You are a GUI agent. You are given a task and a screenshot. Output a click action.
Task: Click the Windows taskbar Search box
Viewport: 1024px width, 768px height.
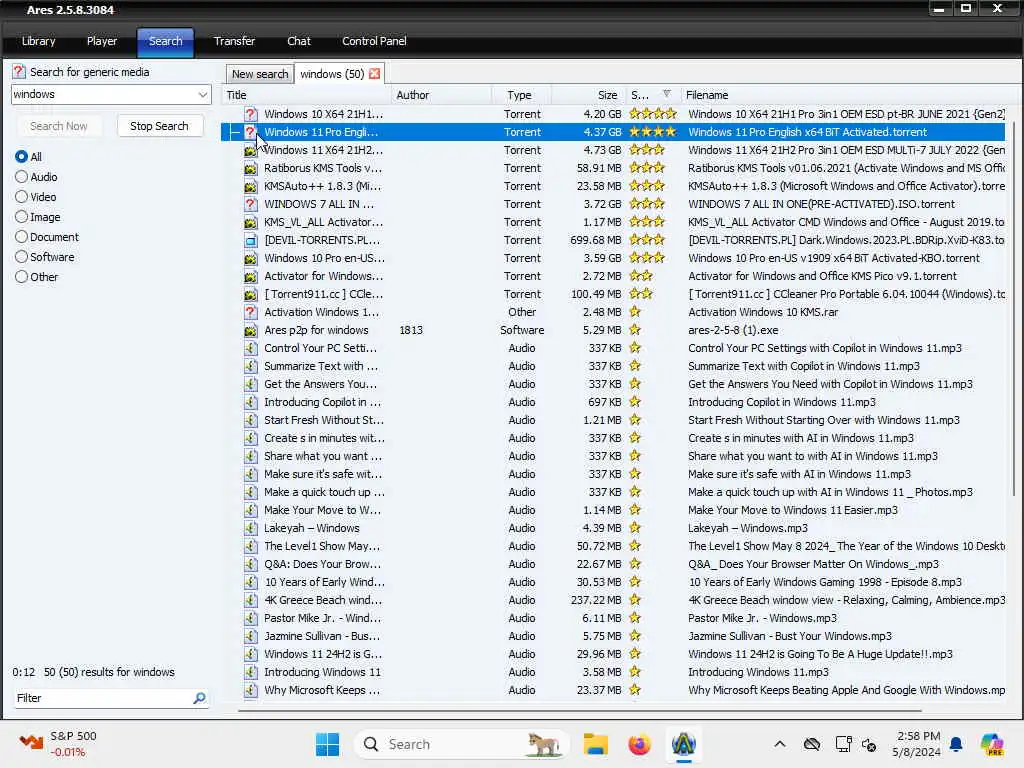point(461,744)
